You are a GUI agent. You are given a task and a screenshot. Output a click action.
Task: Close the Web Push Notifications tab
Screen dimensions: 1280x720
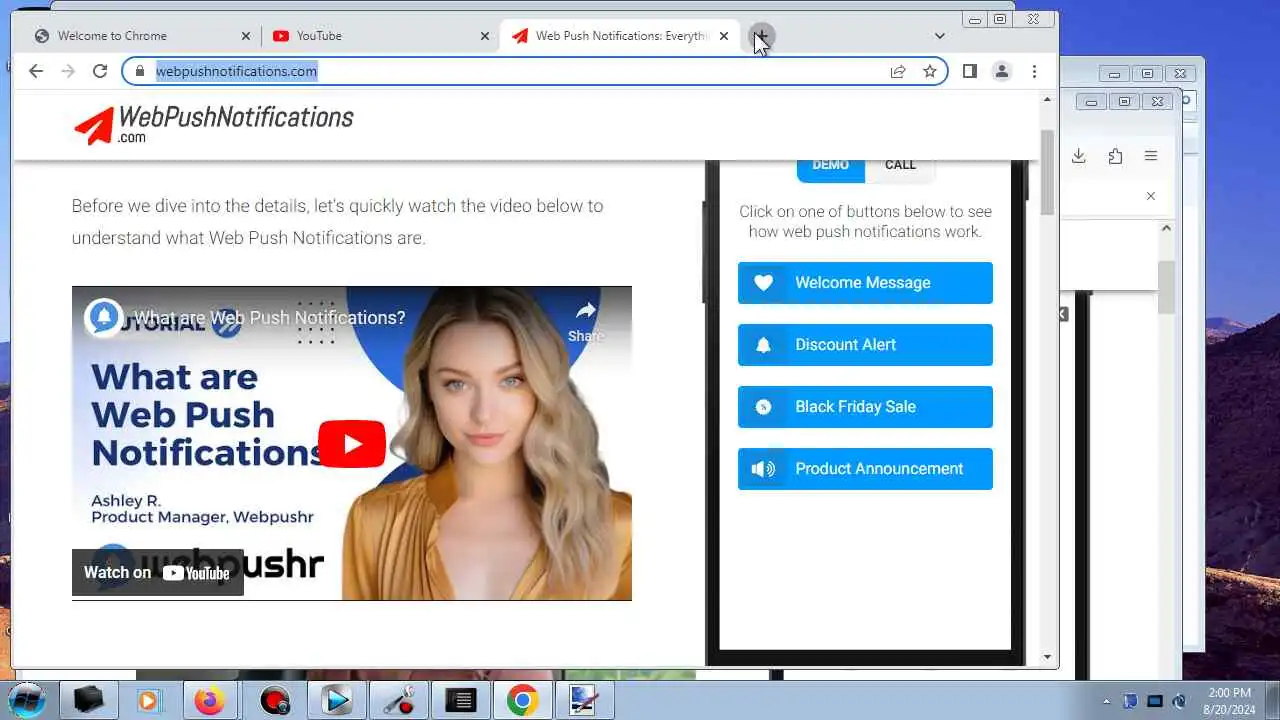click(724, 36)
